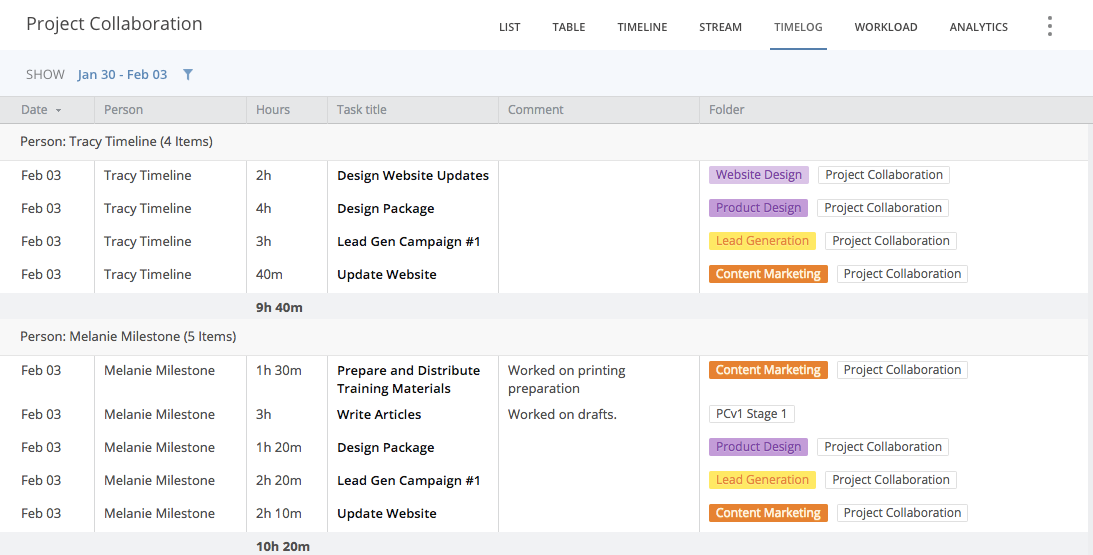This screenshot has width=1093, height=555.
Task: Switch to the Workload tab
Action: [x=885, y=27]
